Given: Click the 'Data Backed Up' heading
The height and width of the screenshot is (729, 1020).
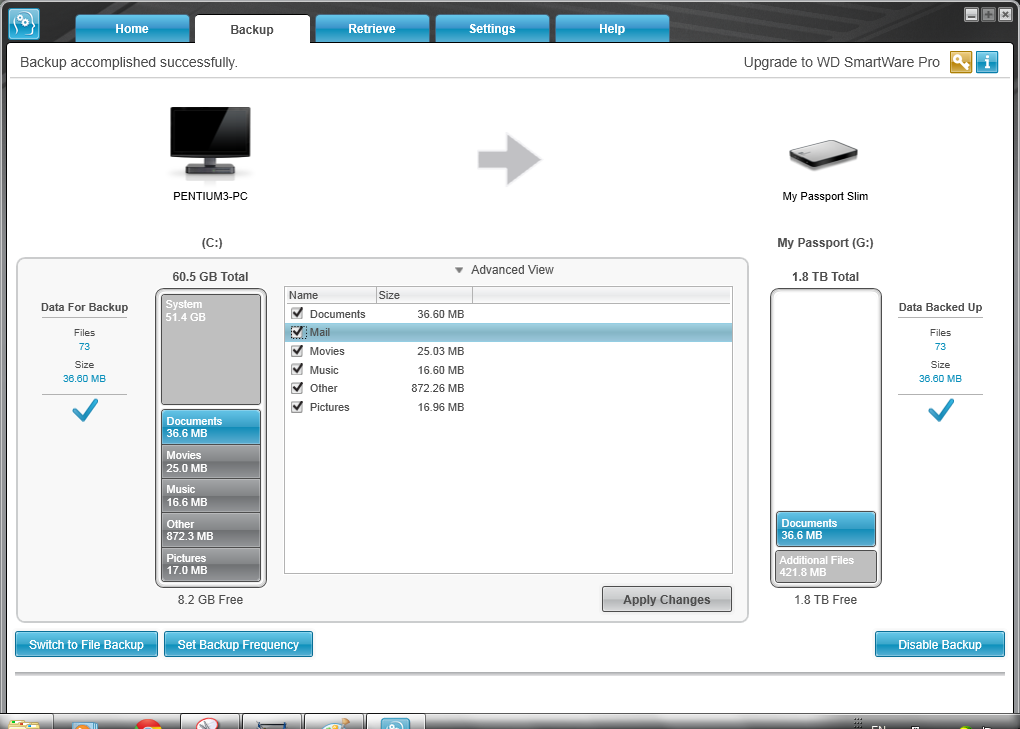Looking at the screenshot, I should [941, 307].
